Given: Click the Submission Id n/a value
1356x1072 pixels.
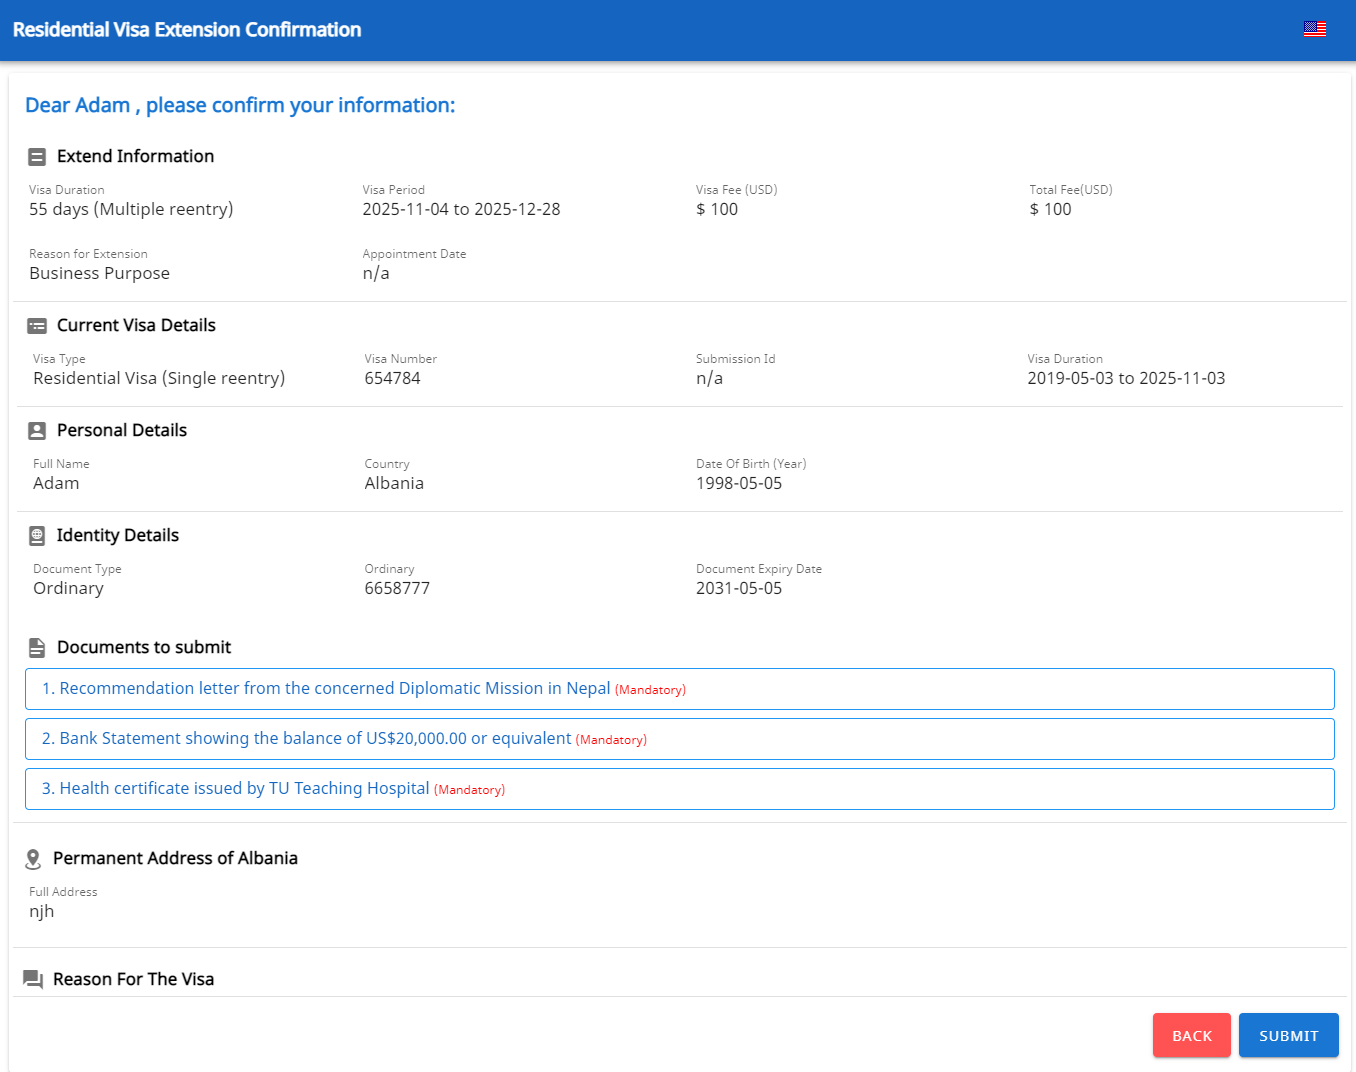Looking at the screenshot, I should pyautogui.click(x=709, y=378).
